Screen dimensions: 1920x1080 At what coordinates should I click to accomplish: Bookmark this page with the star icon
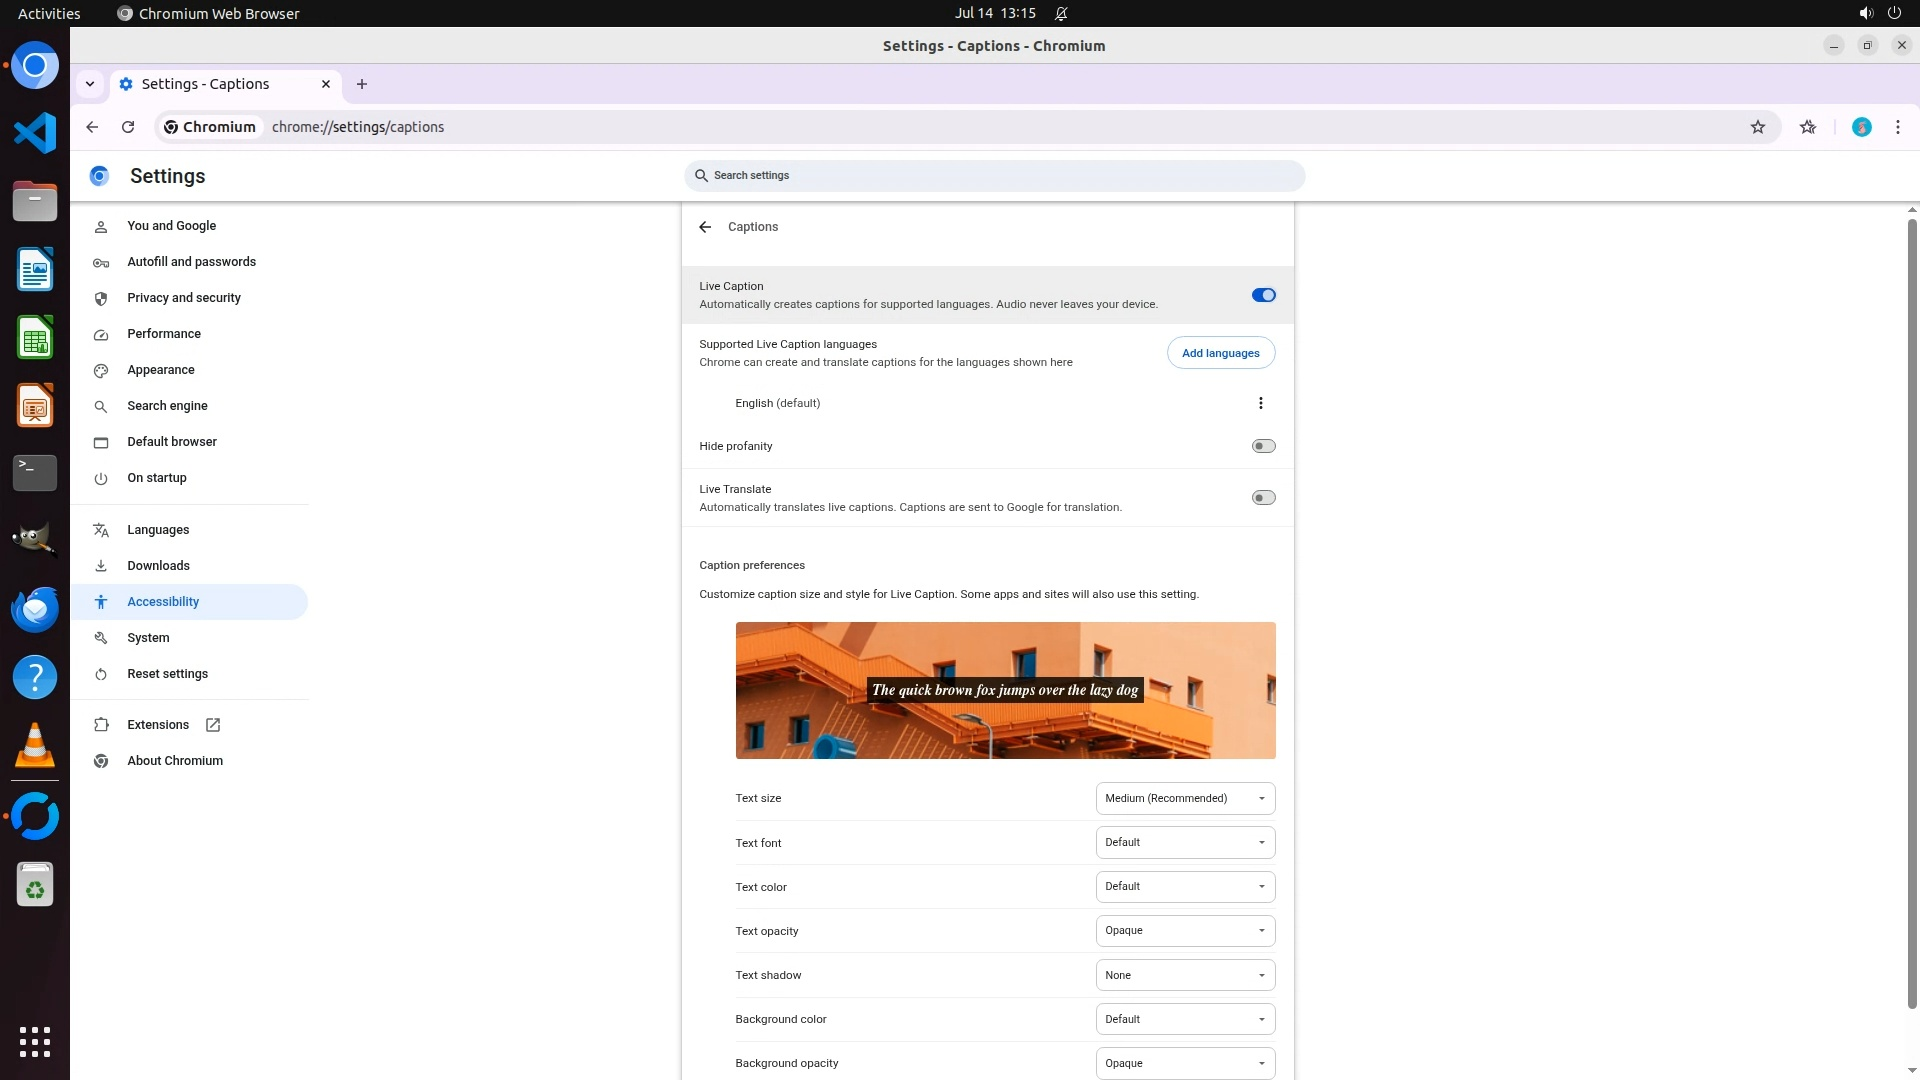1757,127
